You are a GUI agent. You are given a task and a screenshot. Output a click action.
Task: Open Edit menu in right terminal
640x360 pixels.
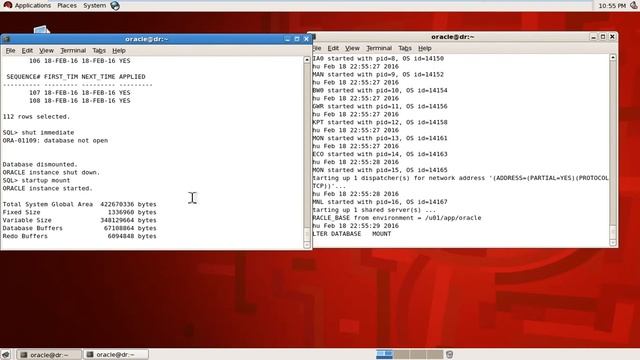pyautogui.click(x=333, y=48)
